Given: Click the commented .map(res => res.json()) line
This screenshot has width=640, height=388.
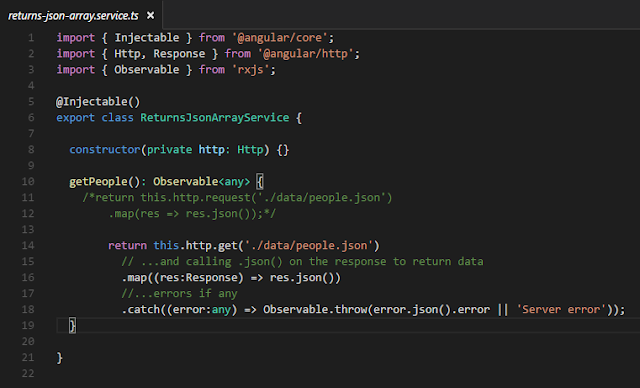Looking at the screenshot, I should coord(192,214).
